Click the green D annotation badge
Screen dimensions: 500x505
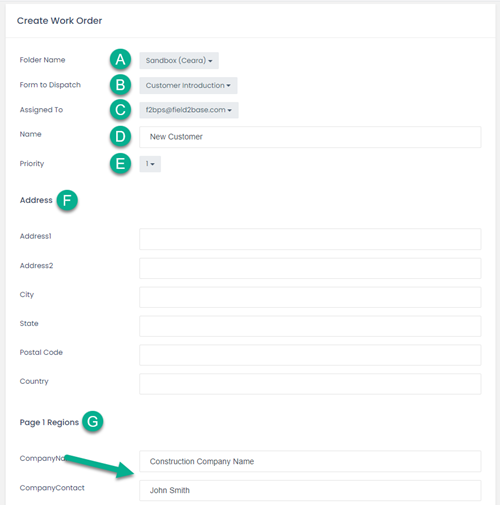click(x=120, y=137)
